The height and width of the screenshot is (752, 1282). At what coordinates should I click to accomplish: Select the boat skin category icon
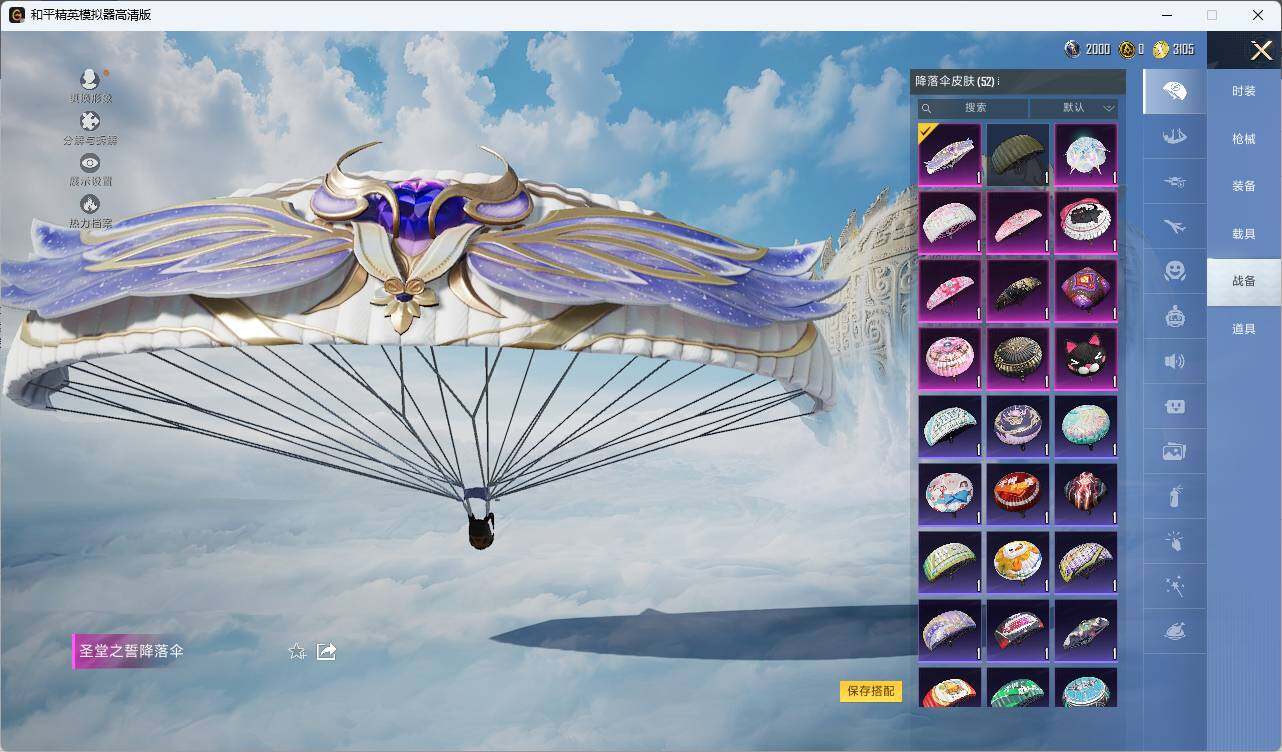1175,137
